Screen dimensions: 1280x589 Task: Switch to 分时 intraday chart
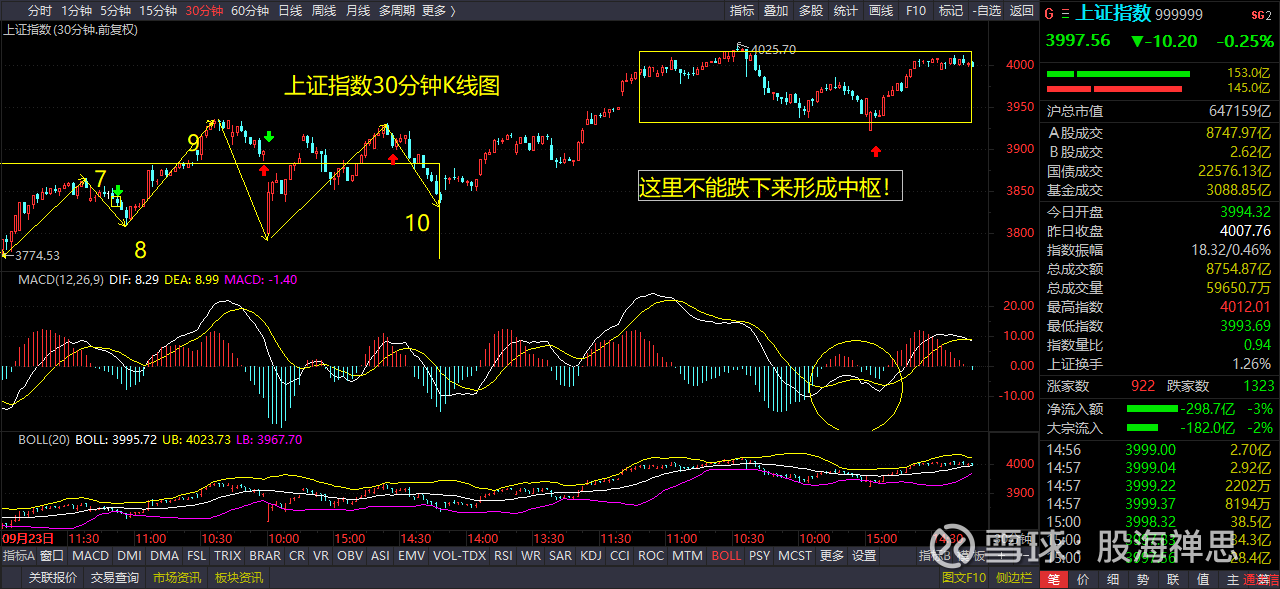tap(40, 11)
